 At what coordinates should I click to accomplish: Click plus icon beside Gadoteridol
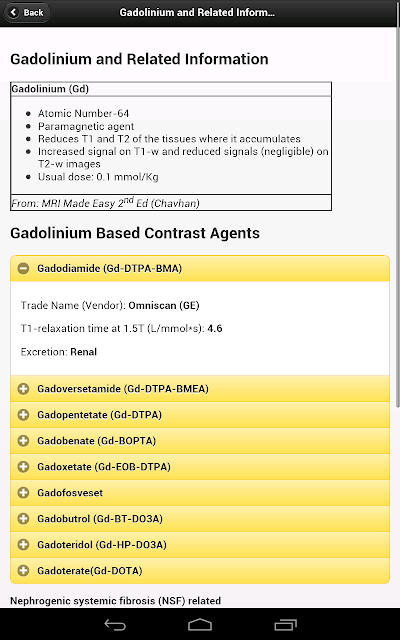[x=24, y=544]
